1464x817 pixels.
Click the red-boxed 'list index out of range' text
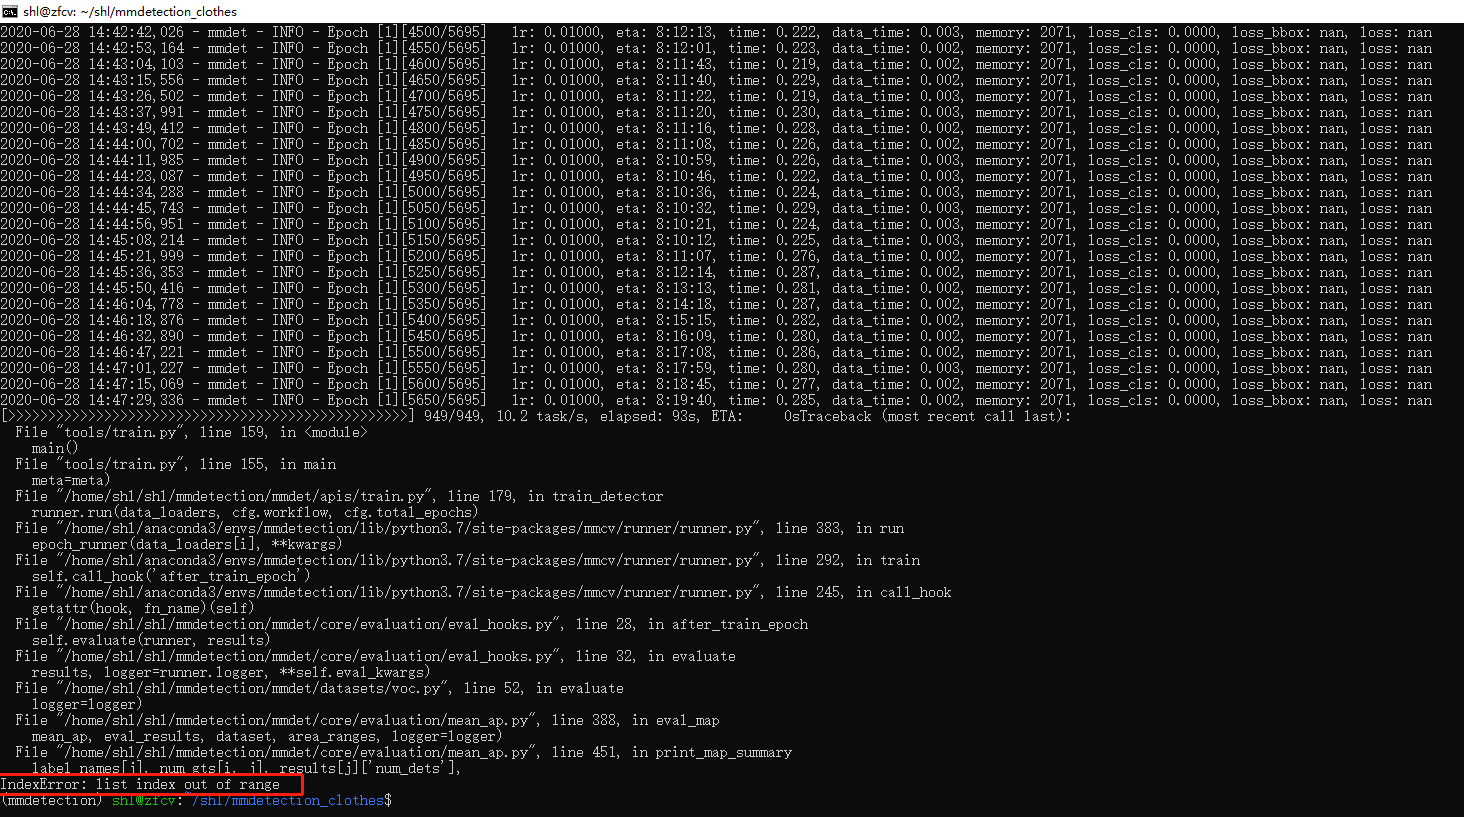coord(190,784)
